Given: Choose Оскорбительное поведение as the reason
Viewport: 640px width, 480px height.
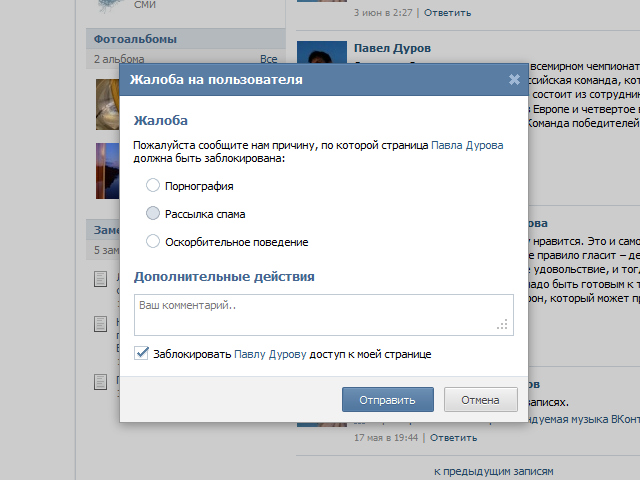Looking at the screenshot, I should click(153, 241).
